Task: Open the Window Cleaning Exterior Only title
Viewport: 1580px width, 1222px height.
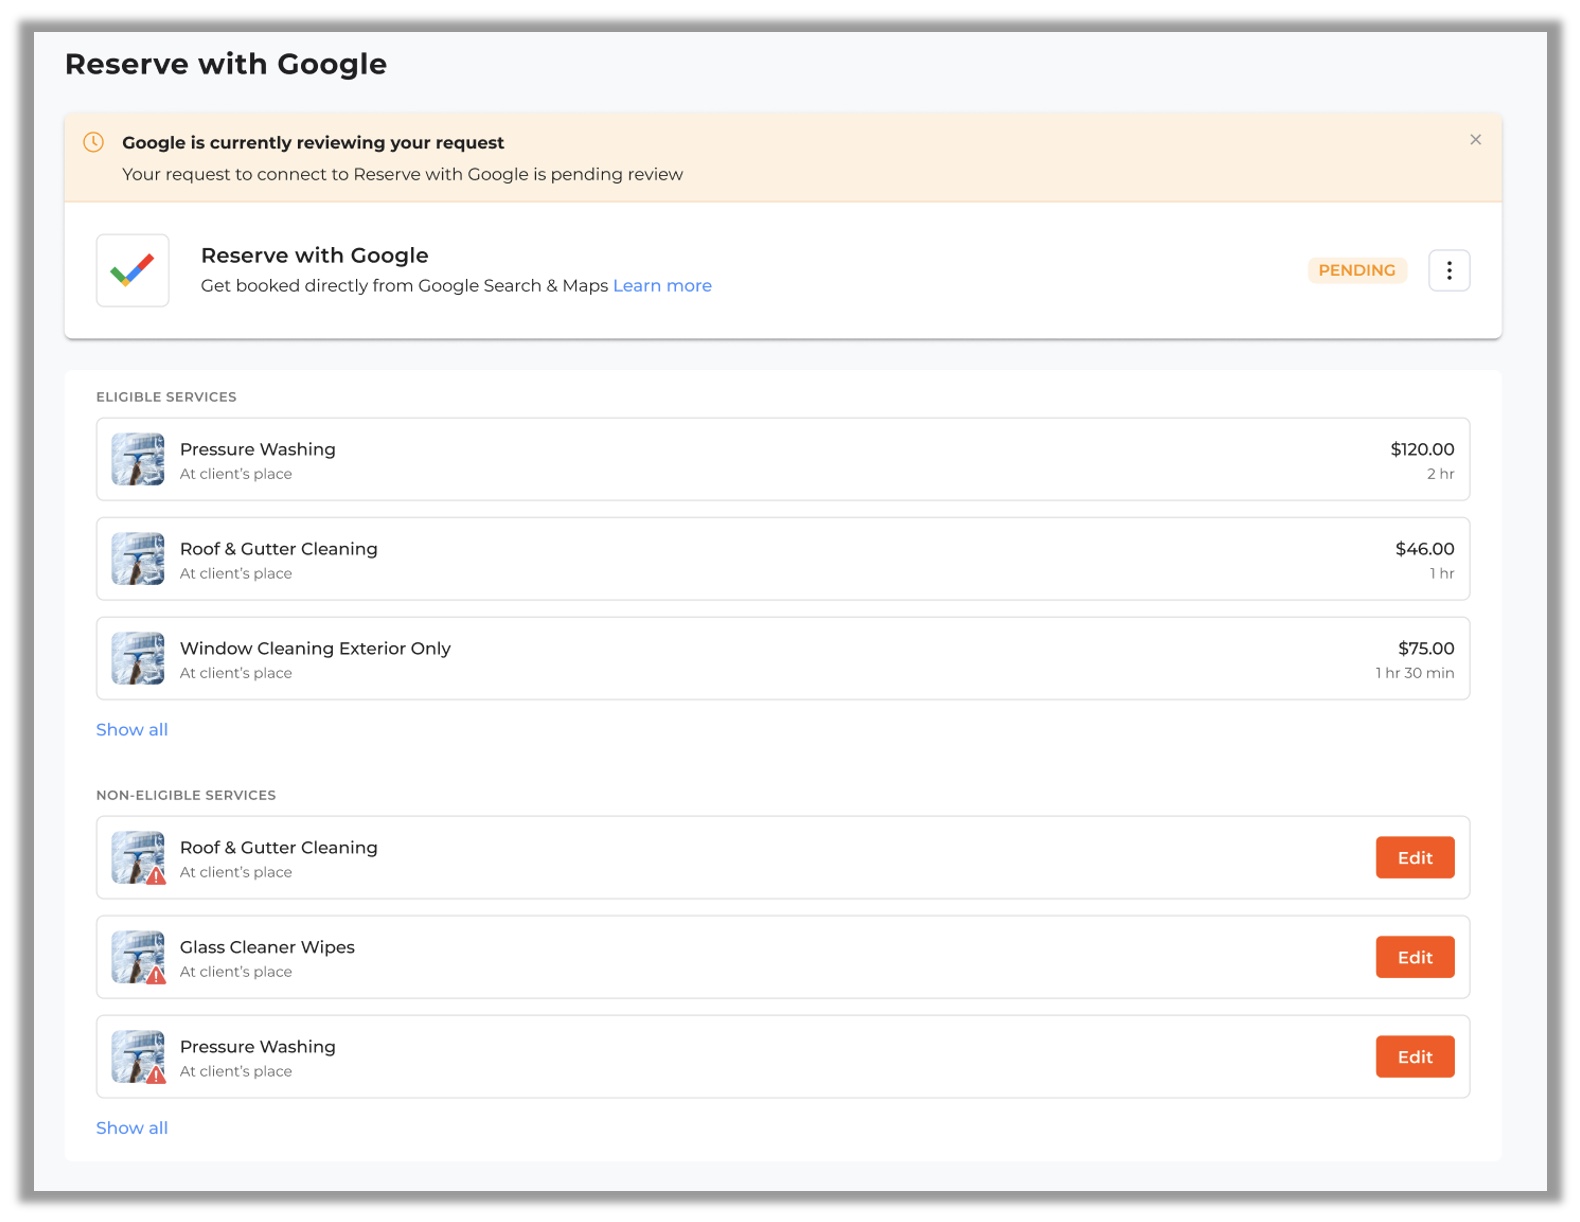Action: point(315,648)
